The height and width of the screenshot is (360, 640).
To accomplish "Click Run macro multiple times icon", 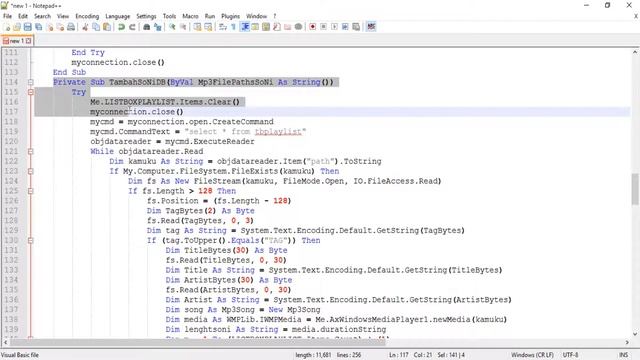I will 345,27.
